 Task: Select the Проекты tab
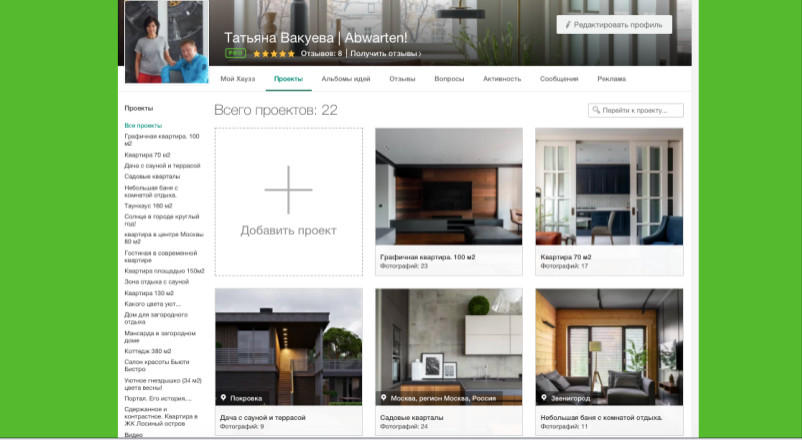click(288, 79)
